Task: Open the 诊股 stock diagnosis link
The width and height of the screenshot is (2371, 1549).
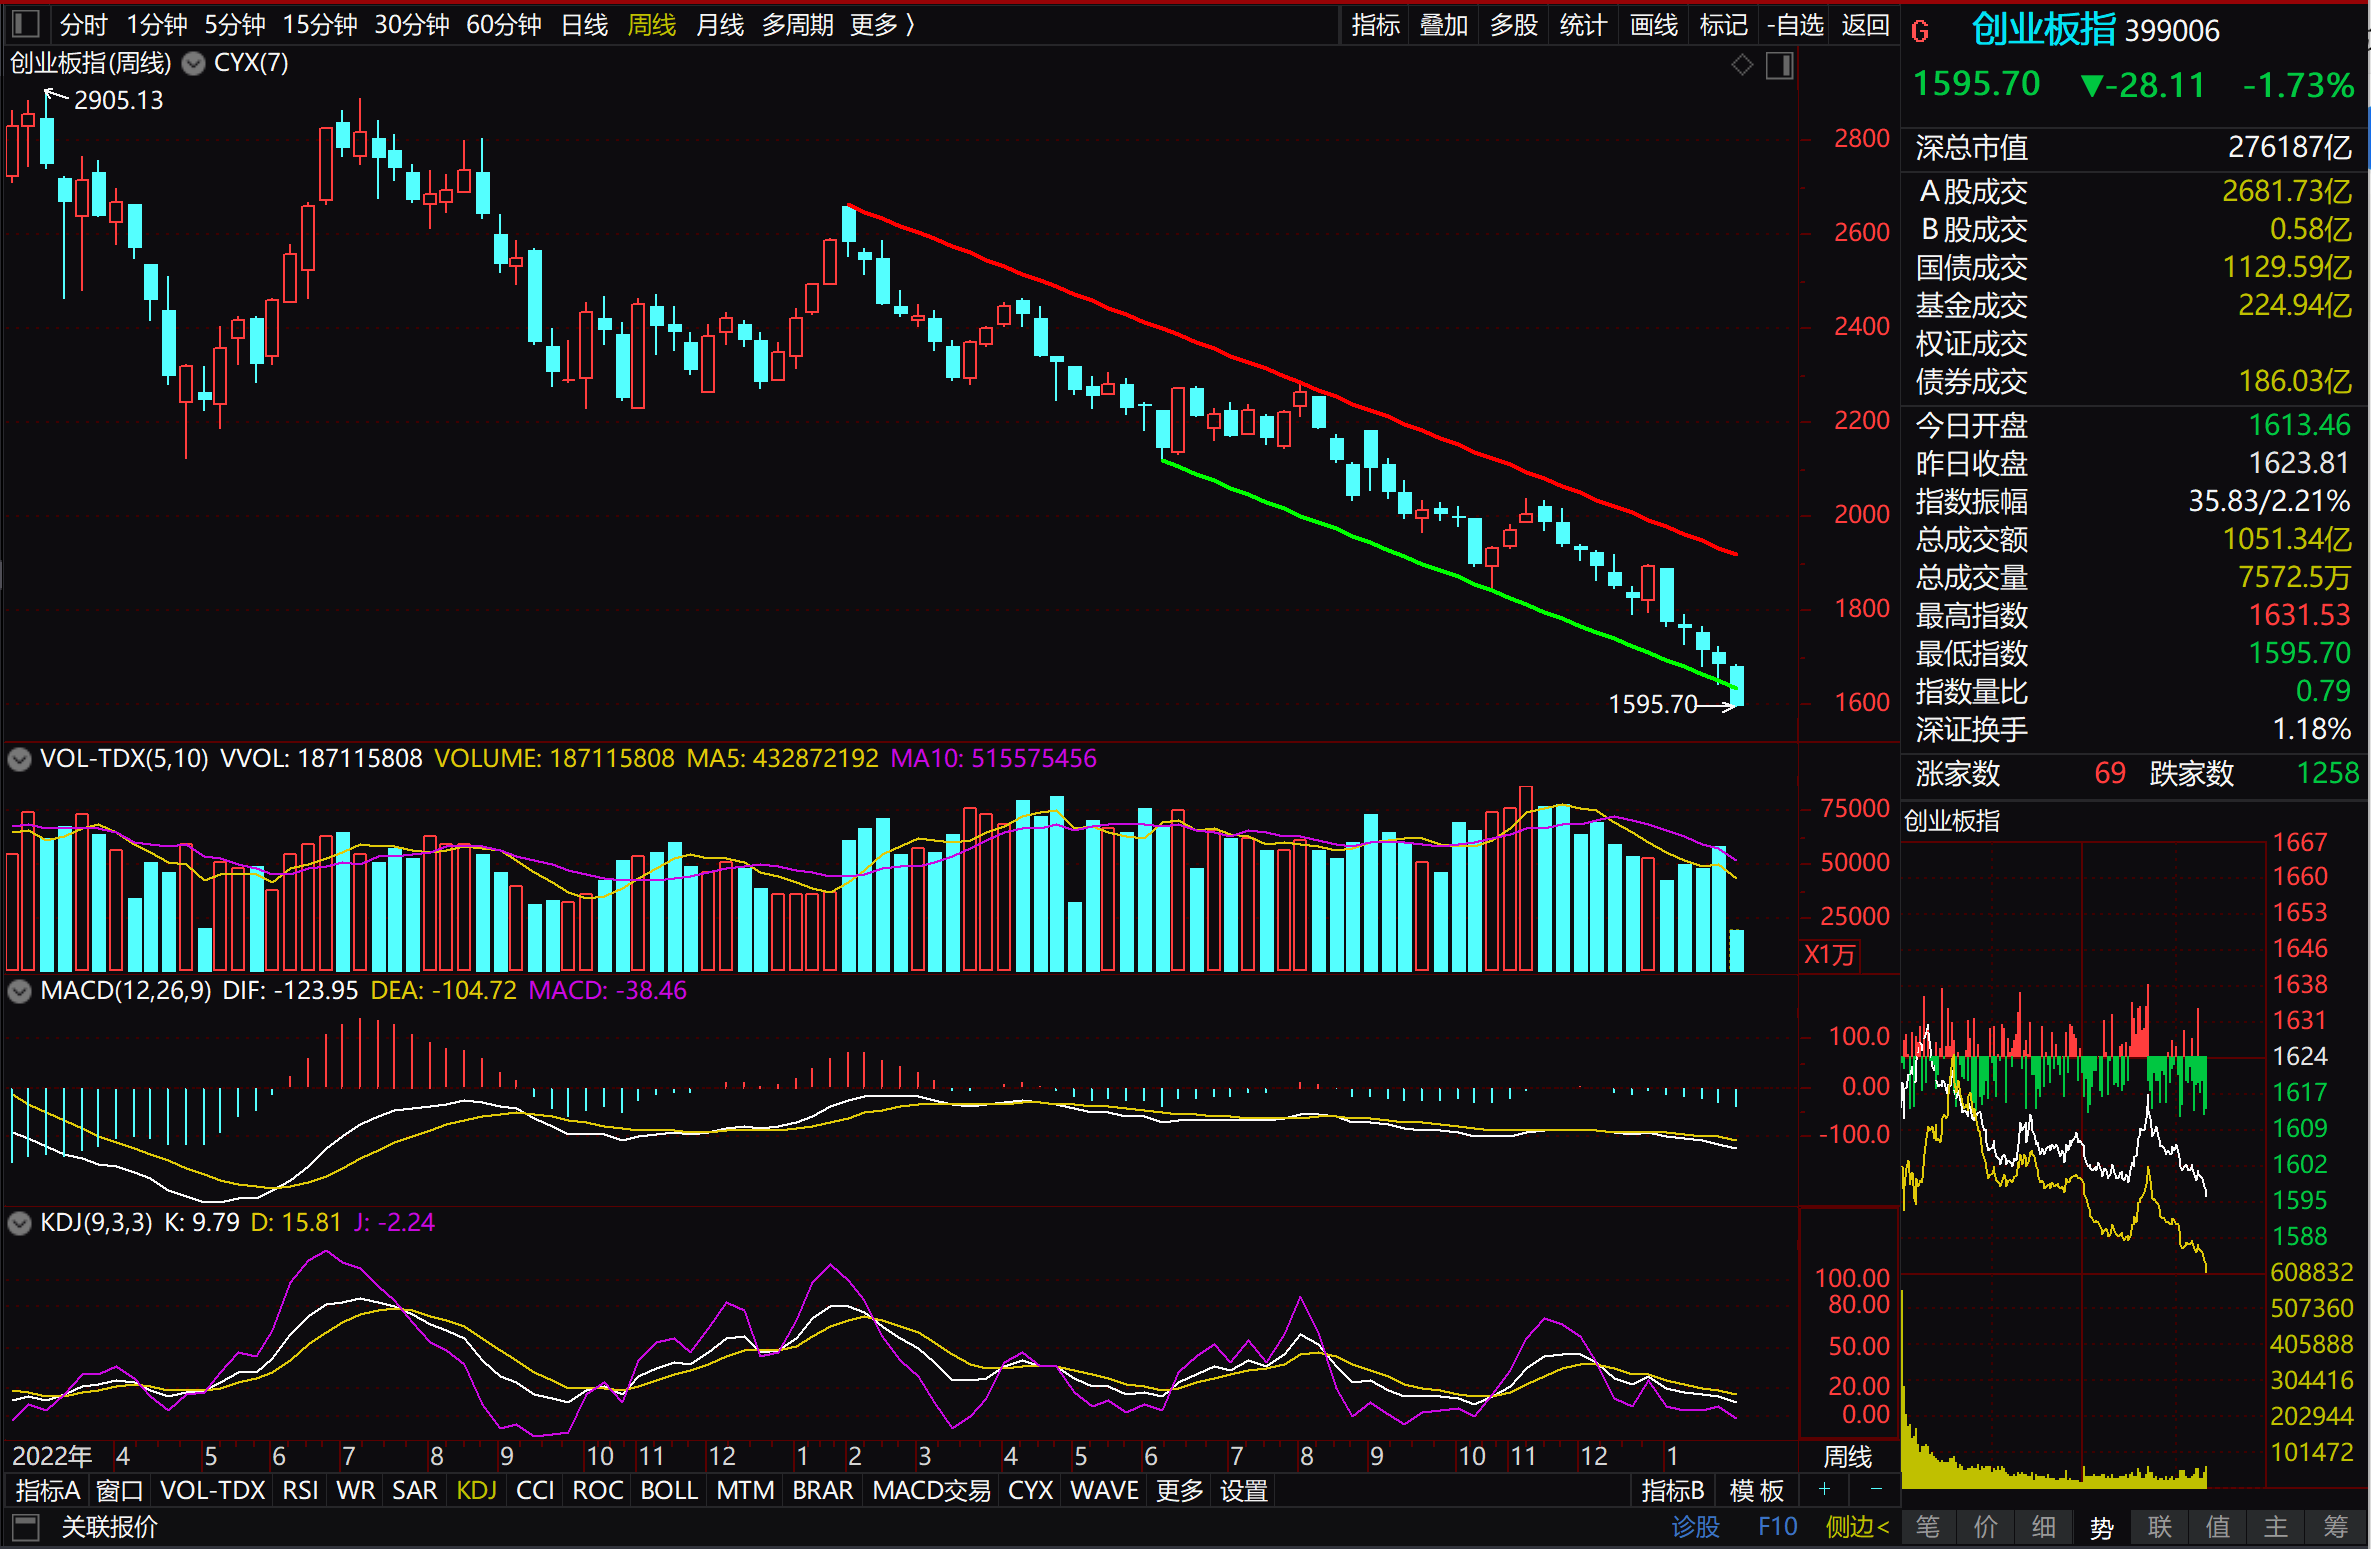Action: [1696, 1527]
